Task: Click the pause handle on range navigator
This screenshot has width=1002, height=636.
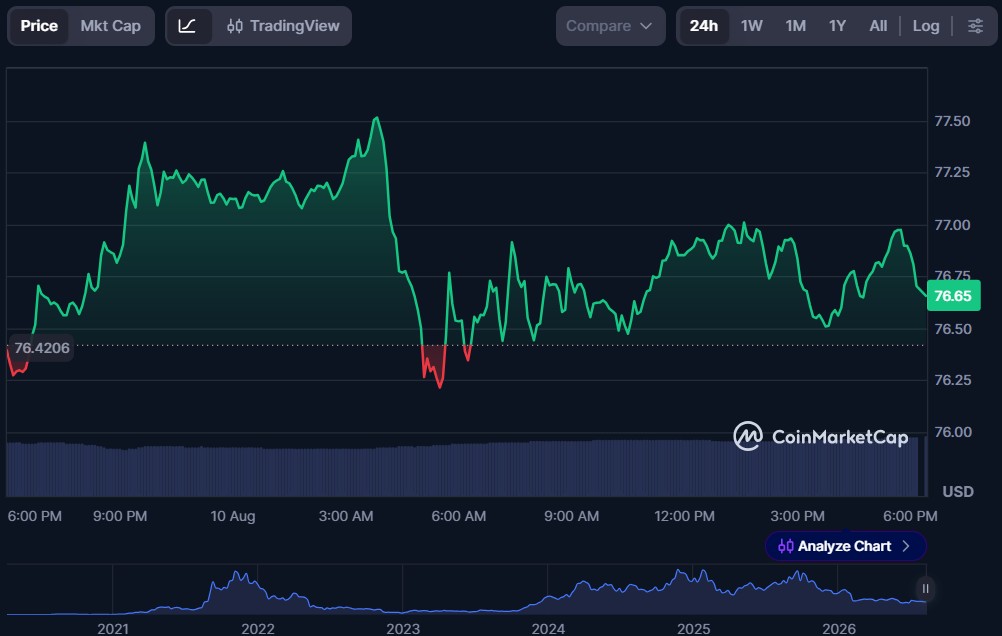Action: click(925, 589)
